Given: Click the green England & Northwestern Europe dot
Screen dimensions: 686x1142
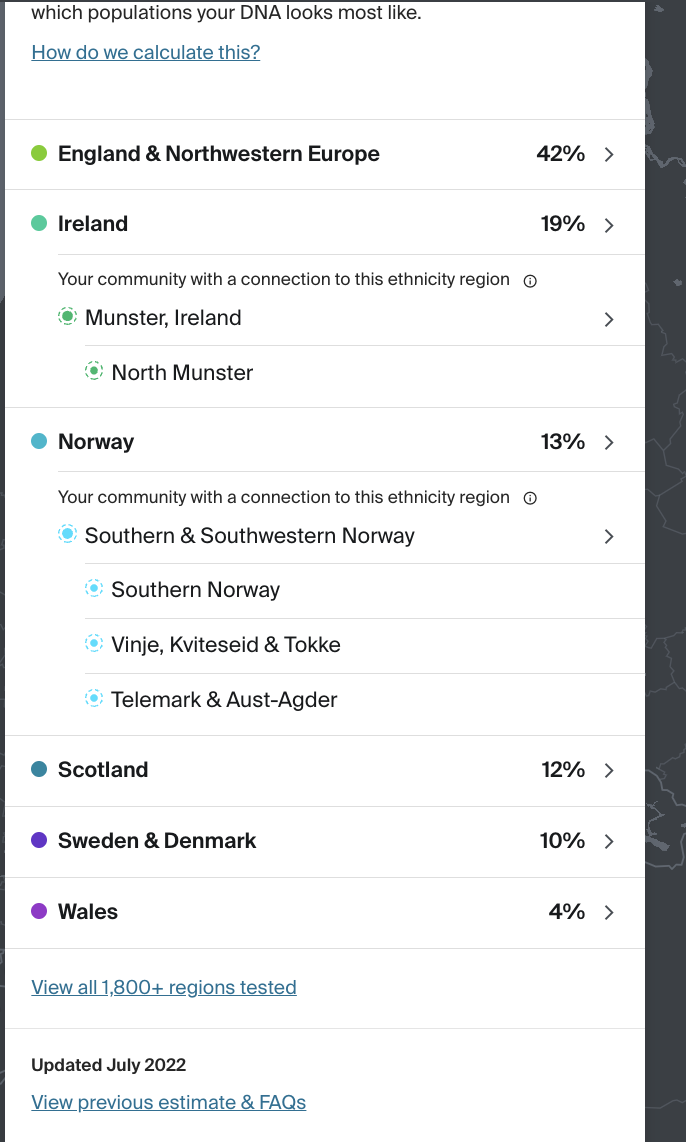Looking at the screenshot, I should point(39,153).
